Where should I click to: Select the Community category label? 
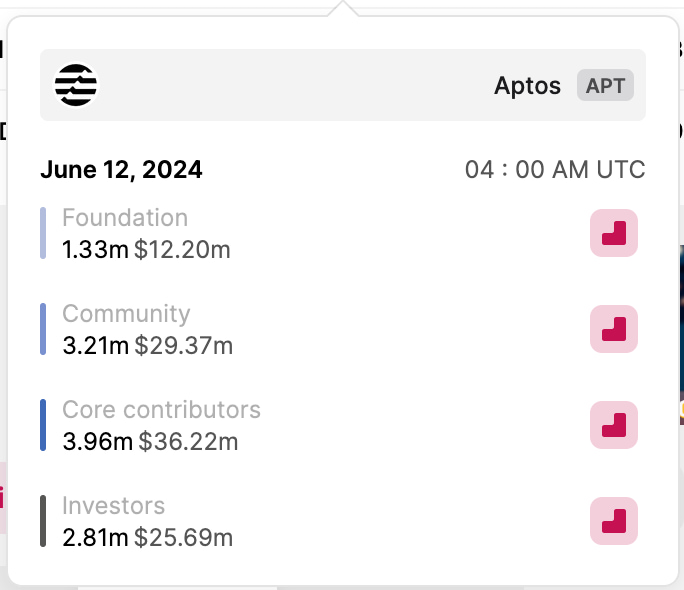(126, 314)
